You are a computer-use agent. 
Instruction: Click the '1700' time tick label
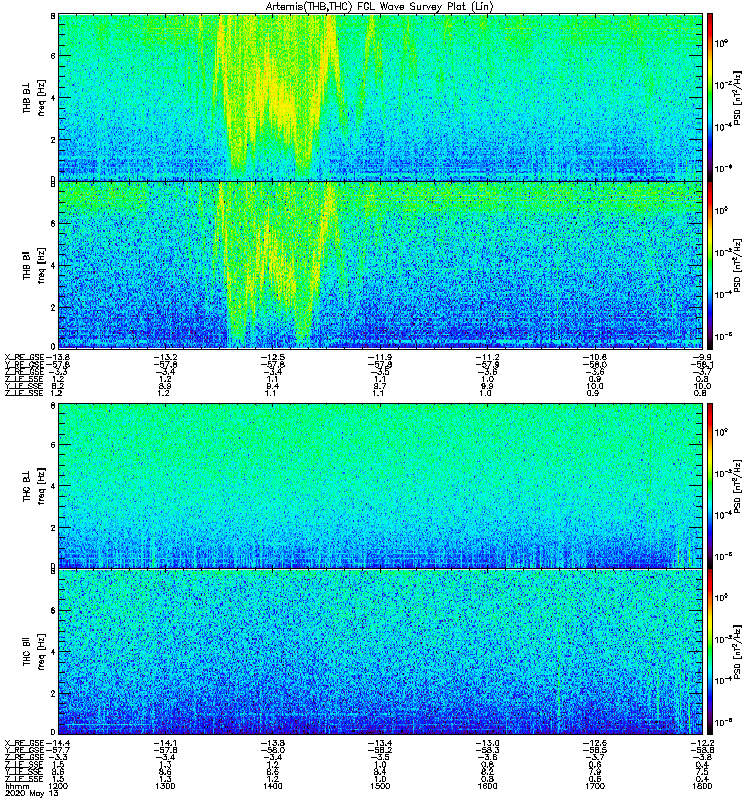pos(594,786)
